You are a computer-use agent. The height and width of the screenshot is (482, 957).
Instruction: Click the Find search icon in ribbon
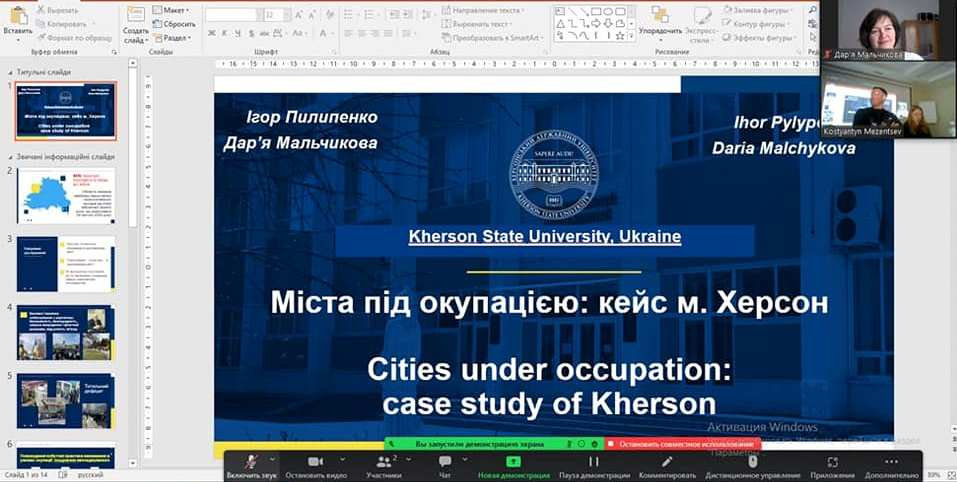coord(812,10)
